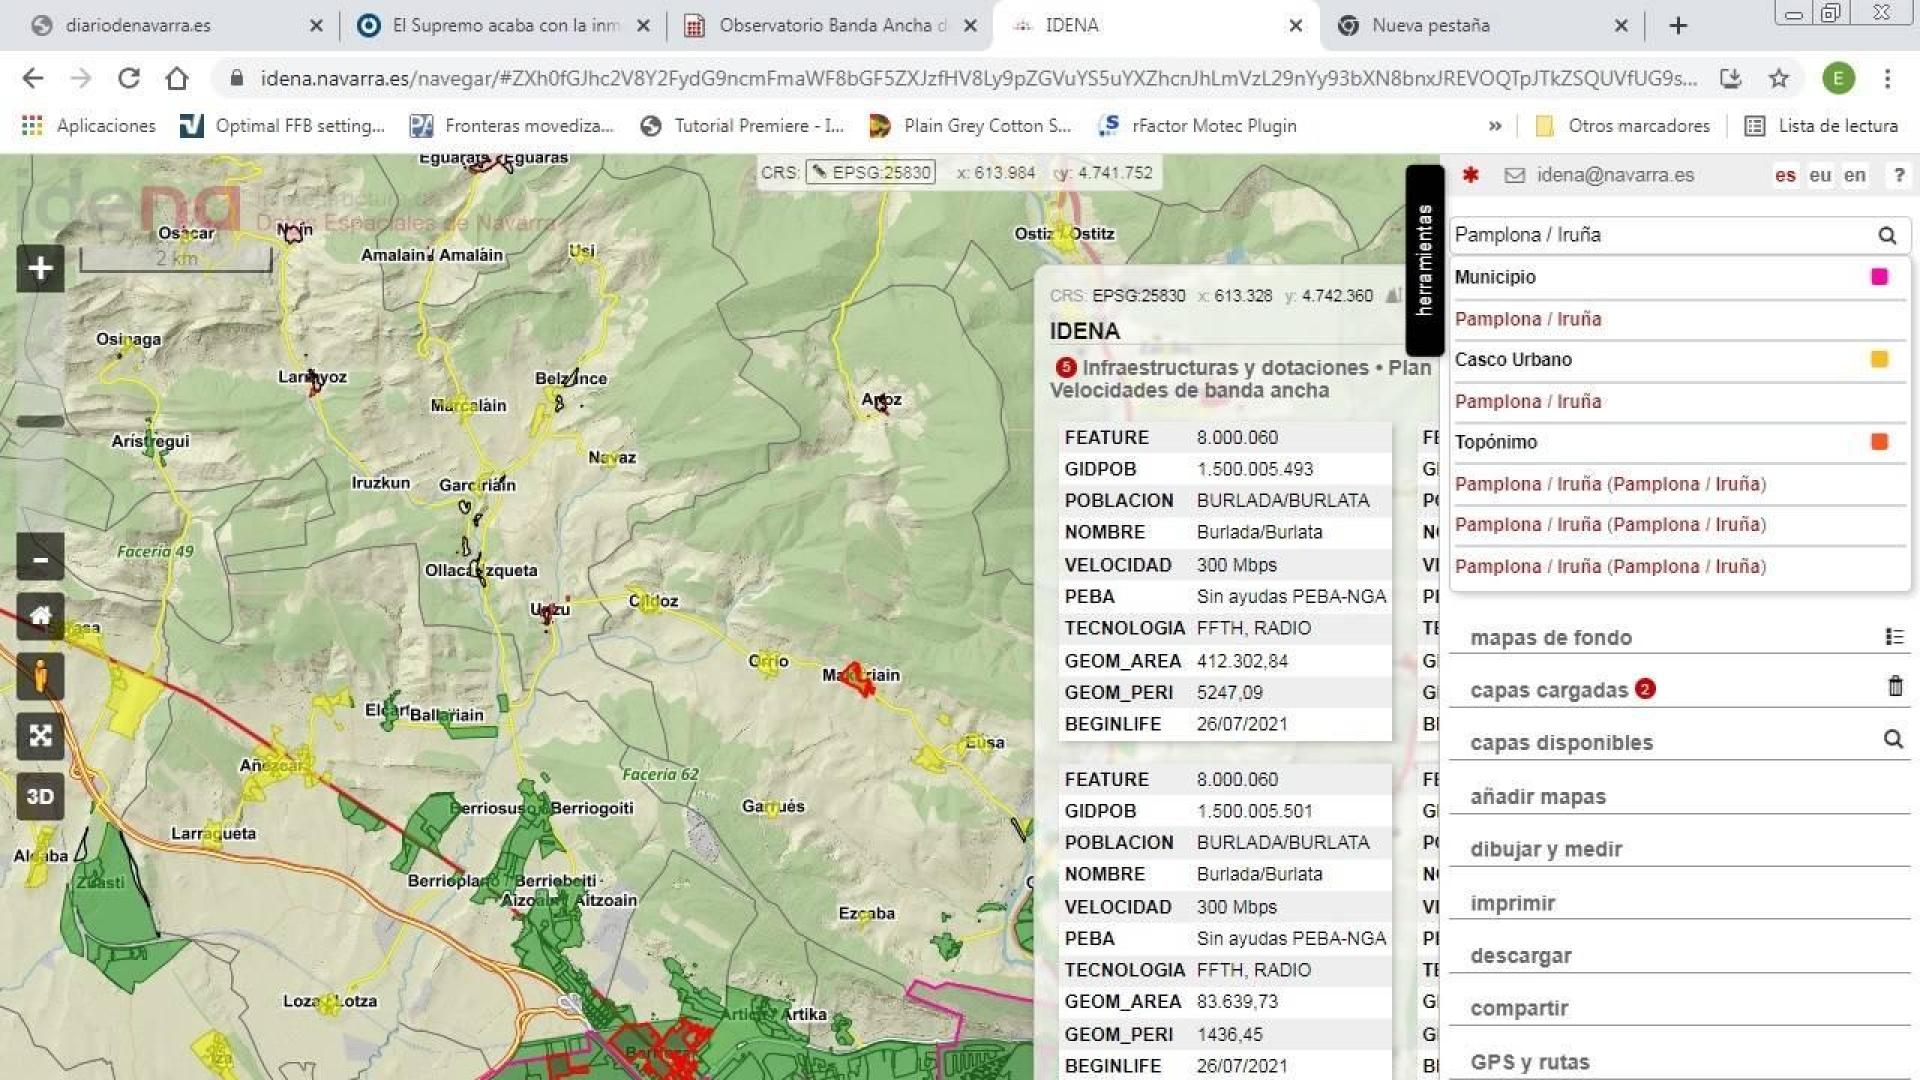This screenshot has width=1920, height=1080.
Task: Click the home view icon
Action: 39,617
